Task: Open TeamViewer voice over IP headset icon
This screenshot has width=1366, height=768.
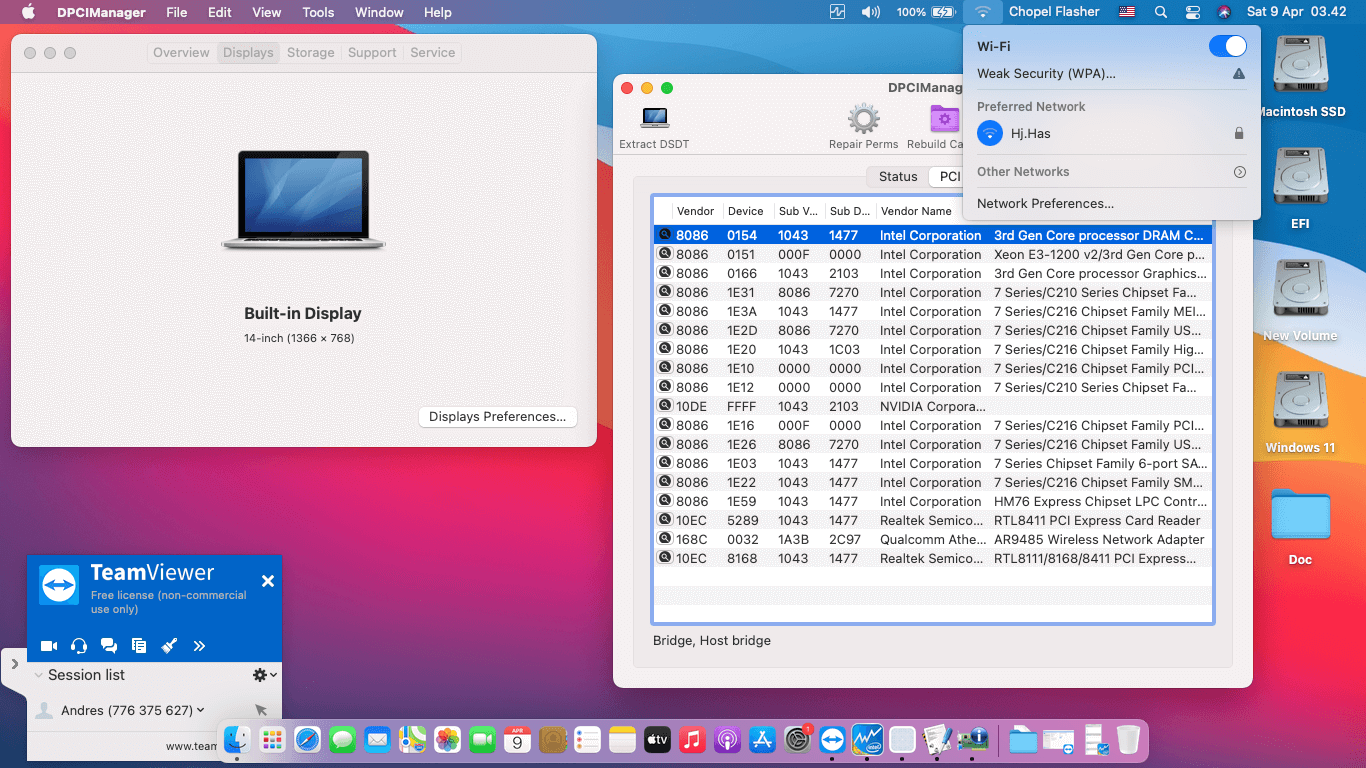Action: [79, 646]
